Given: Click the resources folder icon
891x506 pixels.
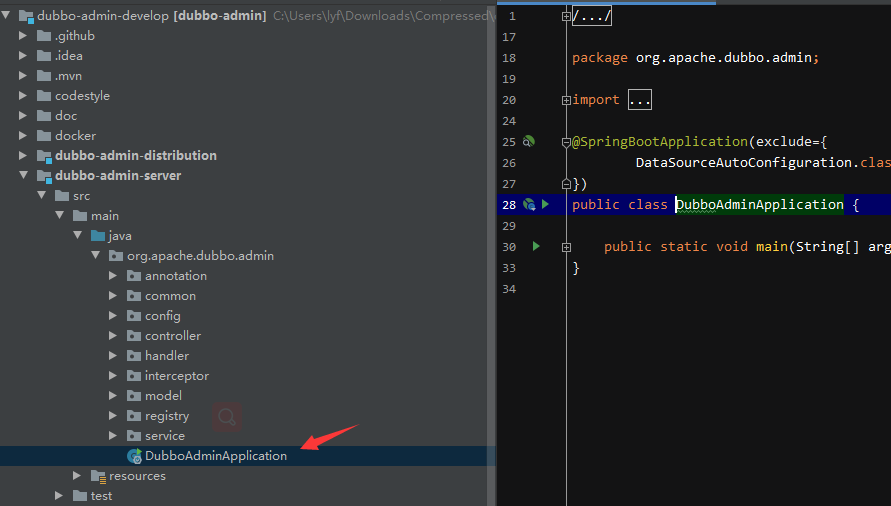Looking at the screenshot, I should point(98,476).
